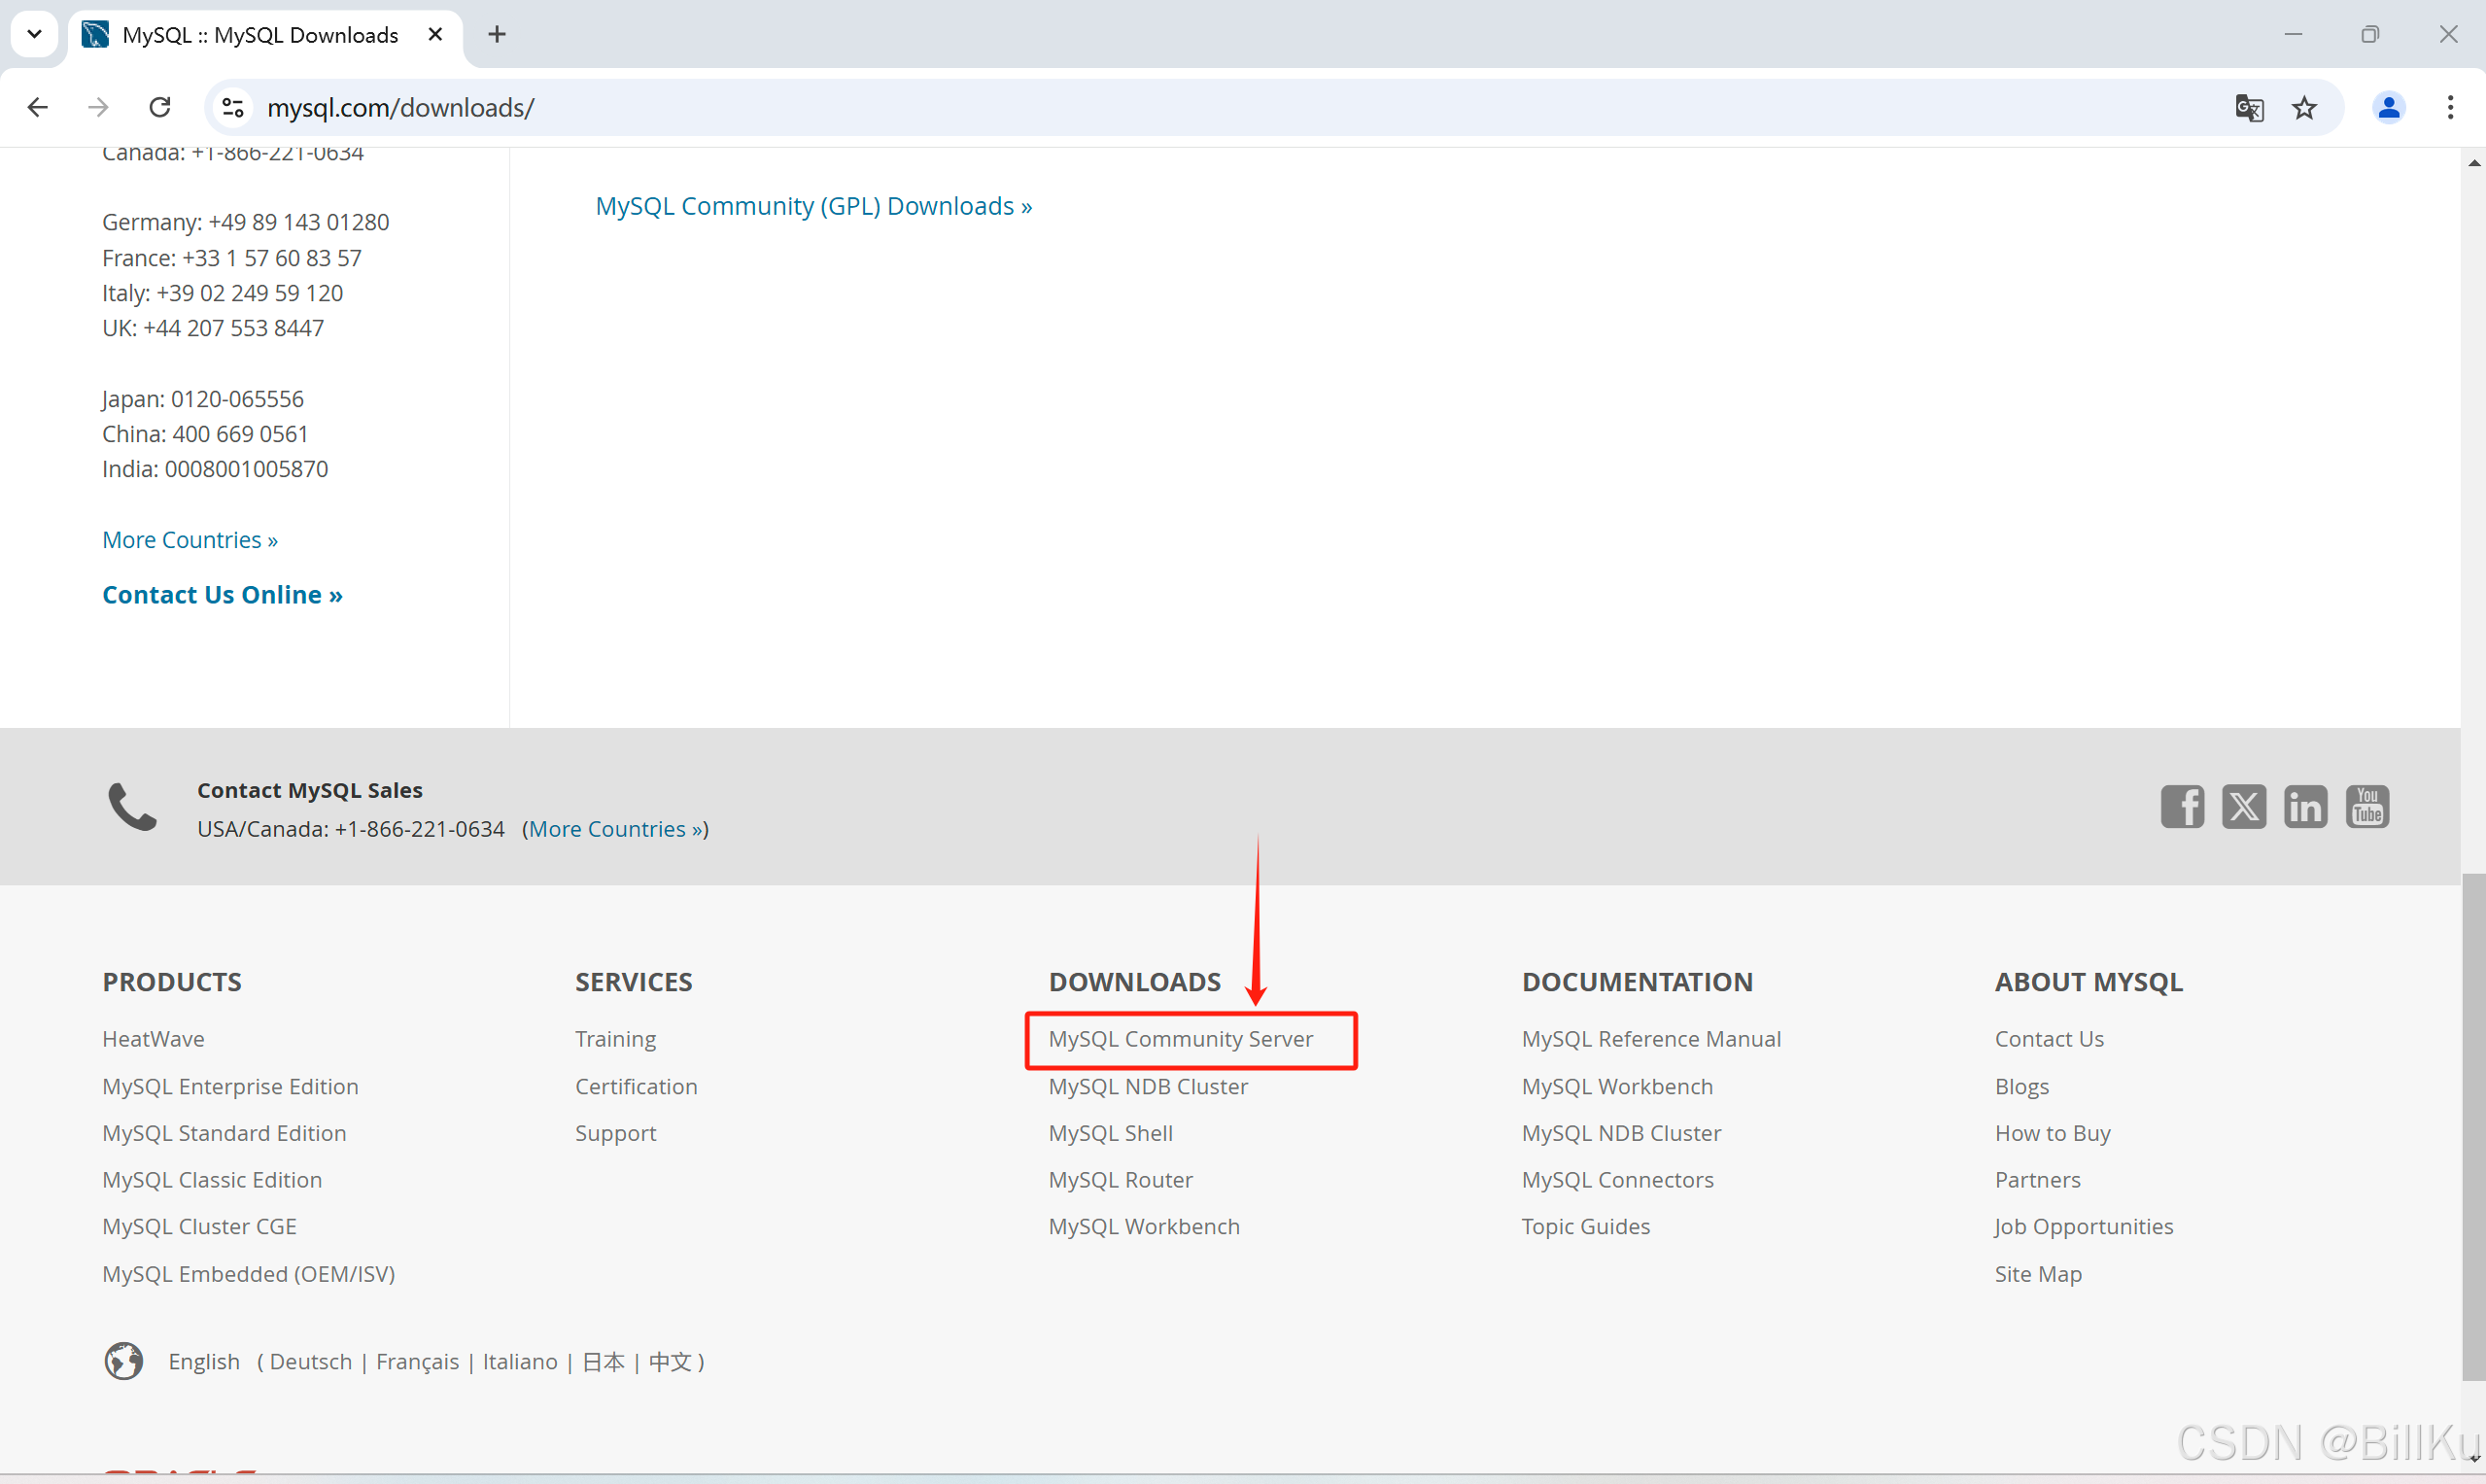This screenshot has height=1484, width=2486.
Task: Open MySQL Workbench under Documentation
Action: (x=1617, y=1086)
